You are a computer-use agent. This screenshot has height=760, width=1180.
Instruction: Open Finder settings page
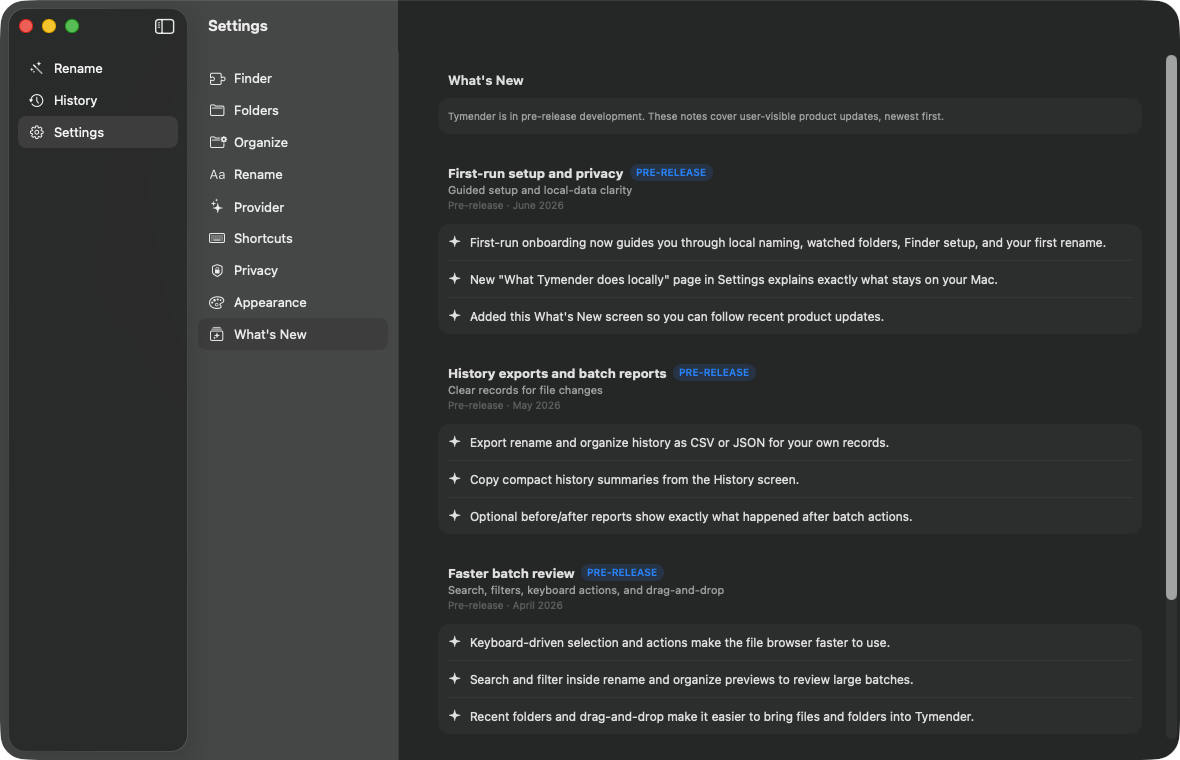pos(293,78)
